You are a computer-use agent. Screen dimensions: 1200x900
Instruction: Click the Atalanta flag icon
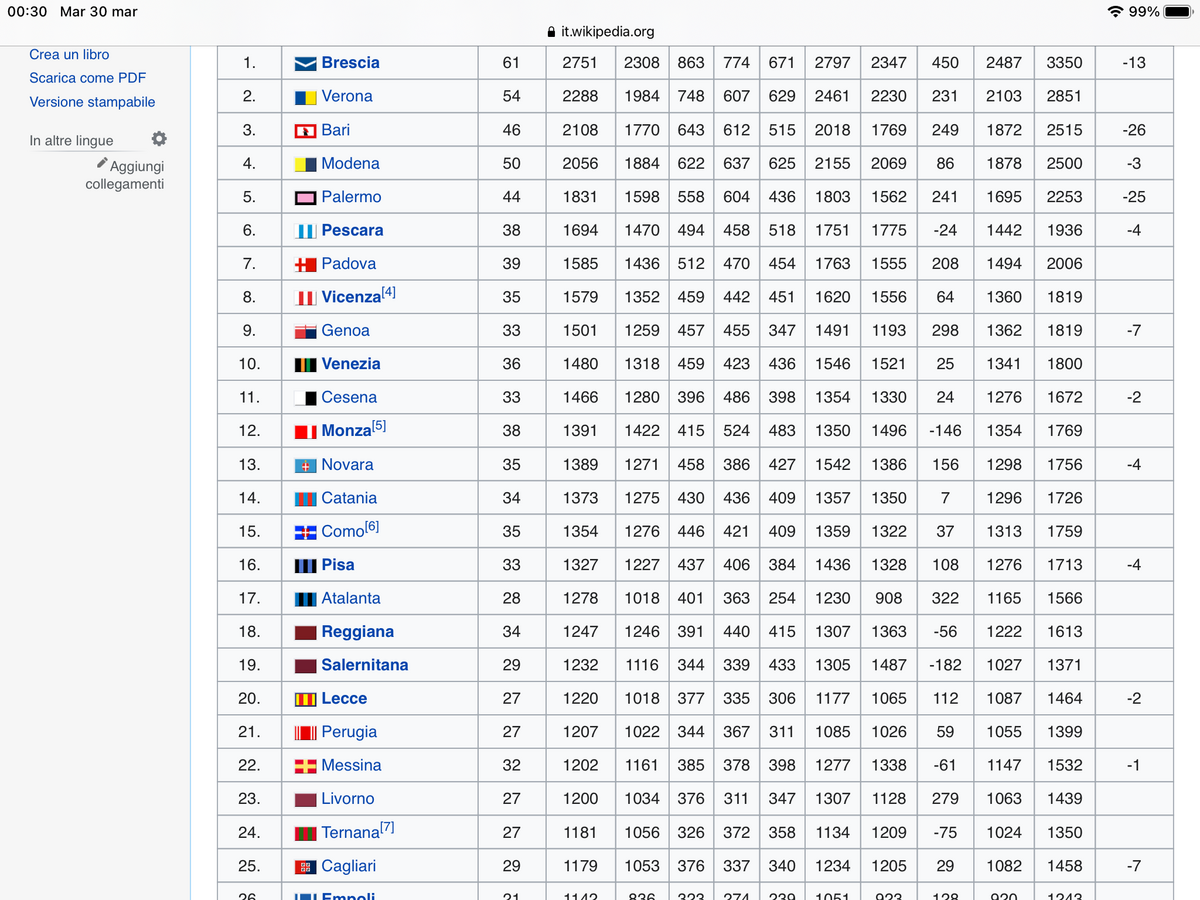point(305,599)
